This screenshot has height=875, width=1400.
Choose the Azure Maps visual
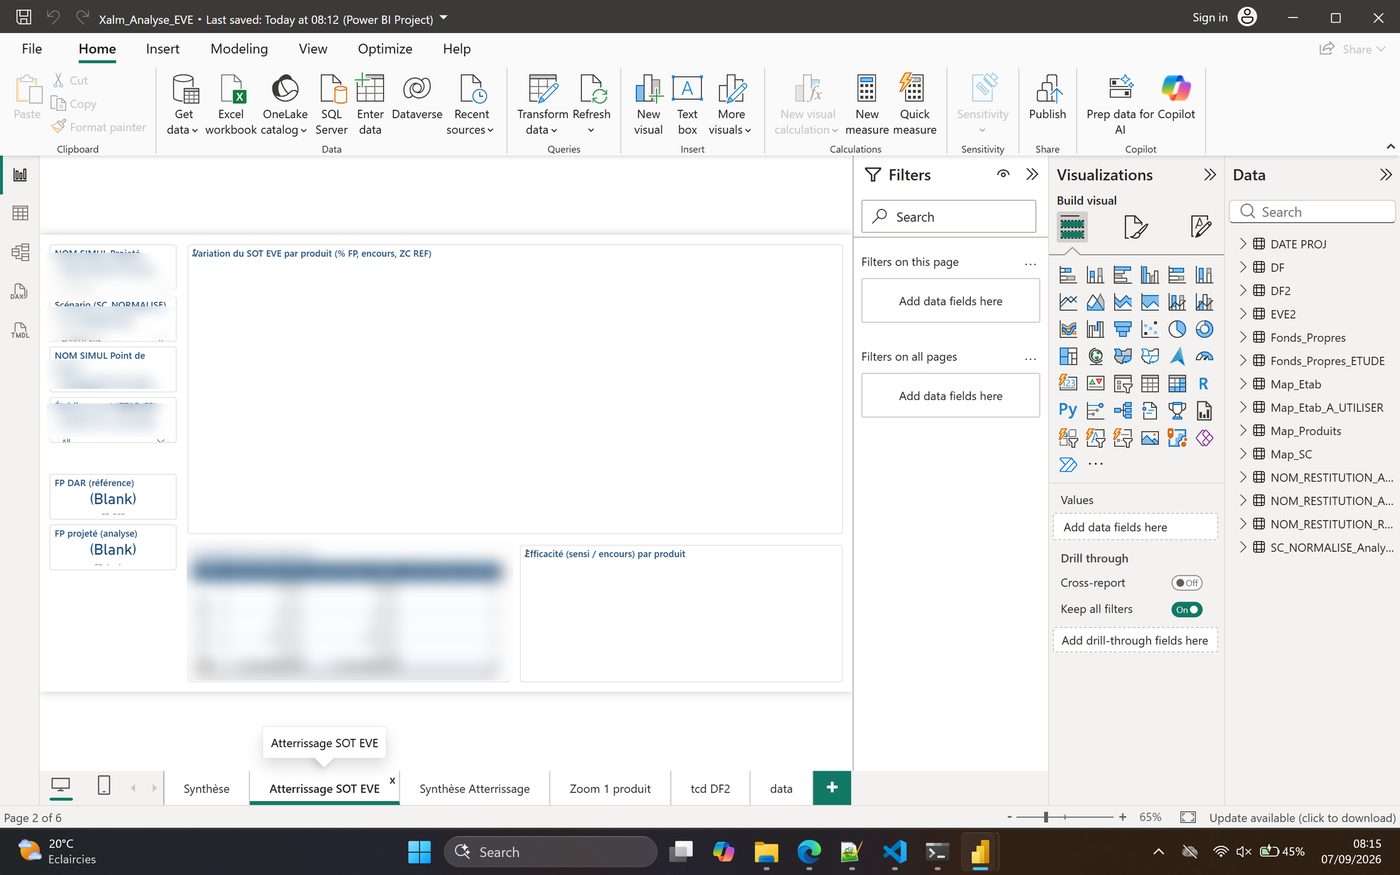1177,356
